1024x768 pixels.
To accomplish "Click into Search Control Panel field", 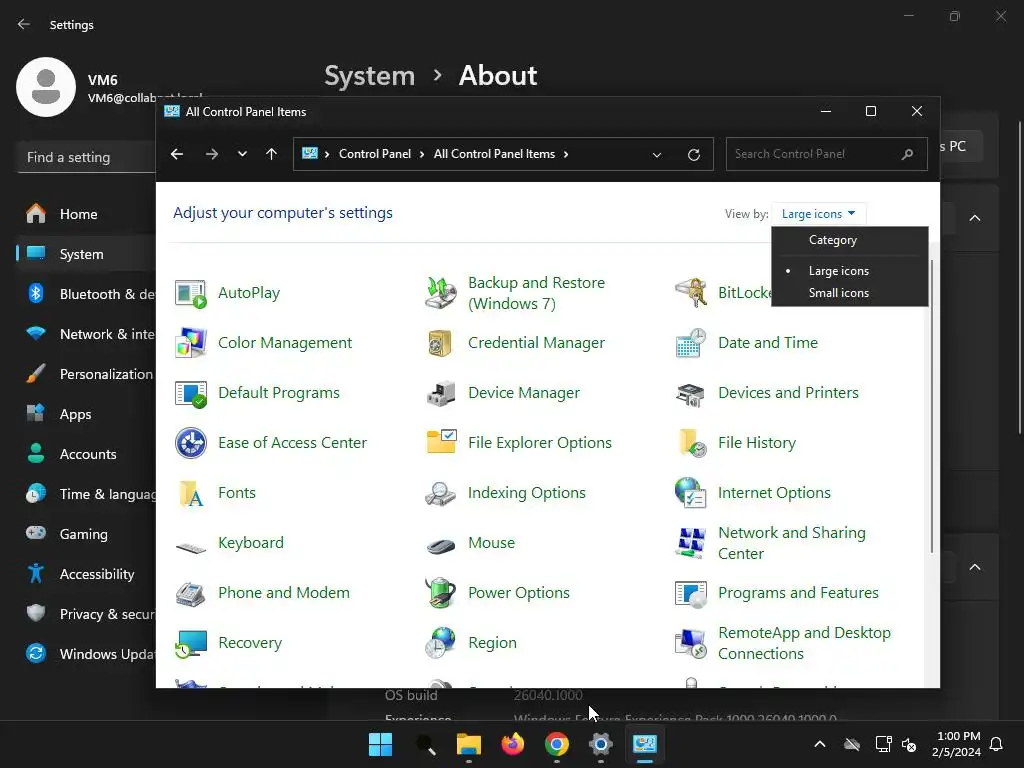I will pos(827,154).
